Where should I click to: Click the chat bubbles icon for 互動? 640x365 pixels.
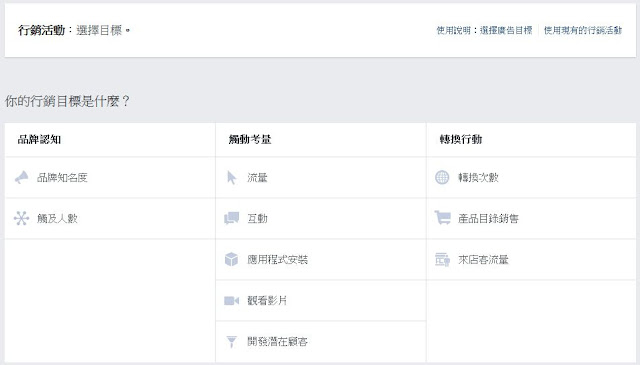pyautogui.click(x=231, y=218)
